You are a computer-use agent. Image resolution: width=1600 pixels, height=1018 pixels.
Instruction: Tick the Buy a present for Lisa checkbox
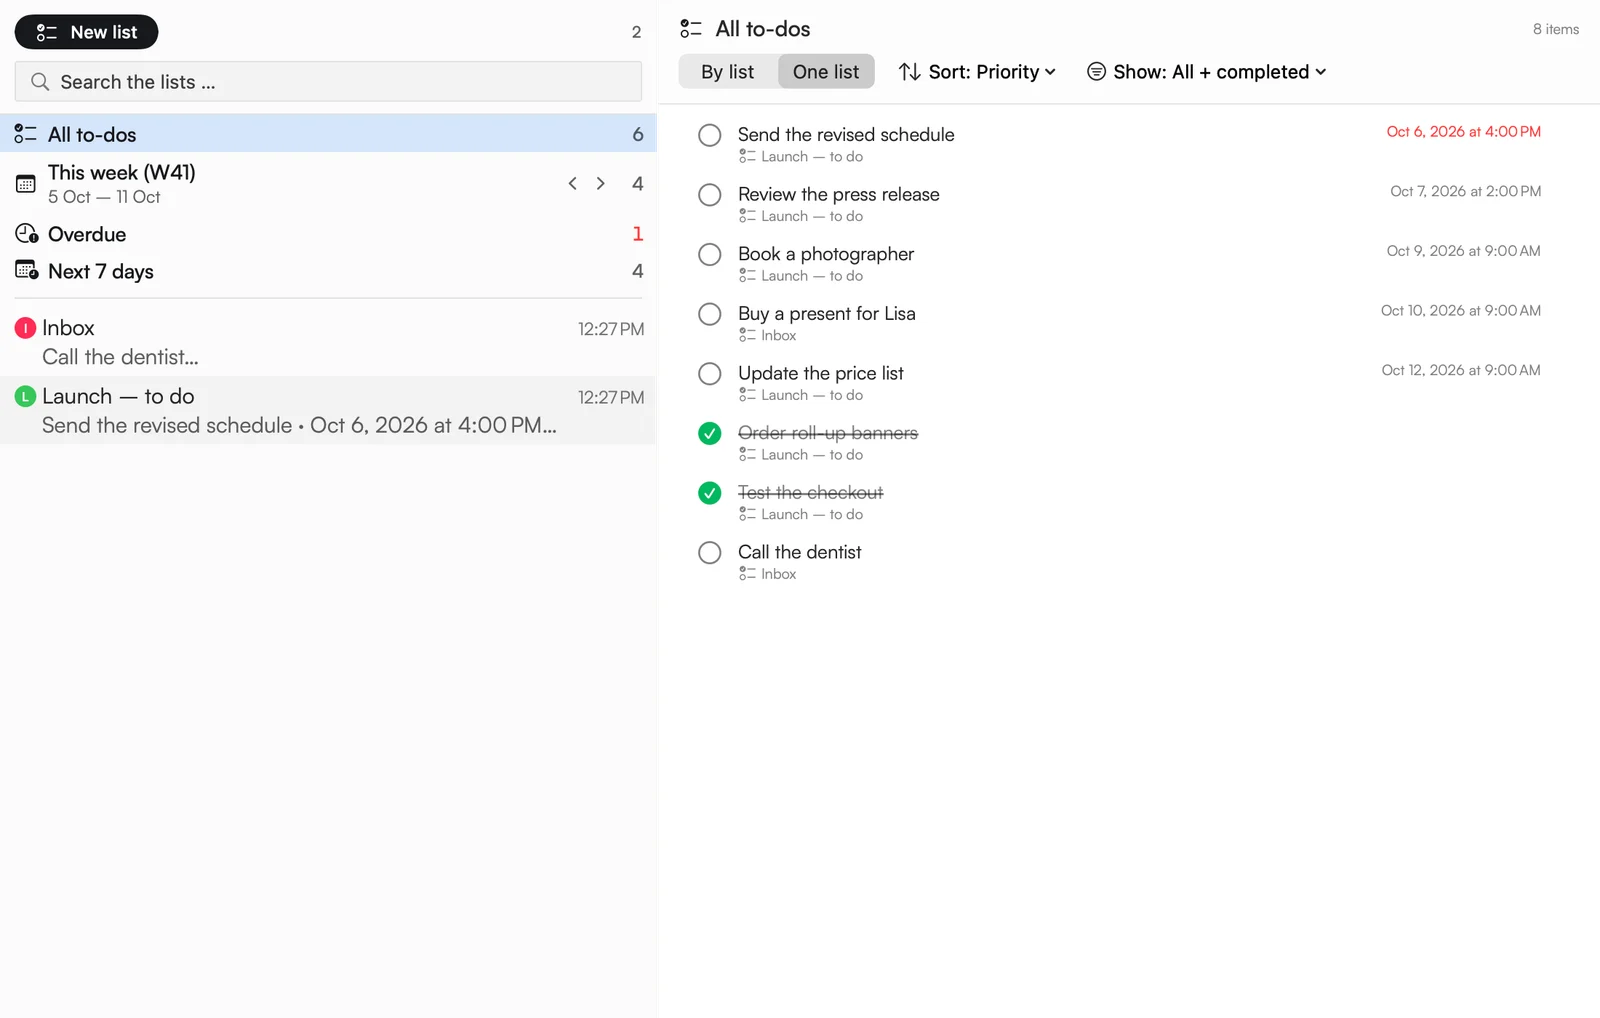tap(709, 314)
